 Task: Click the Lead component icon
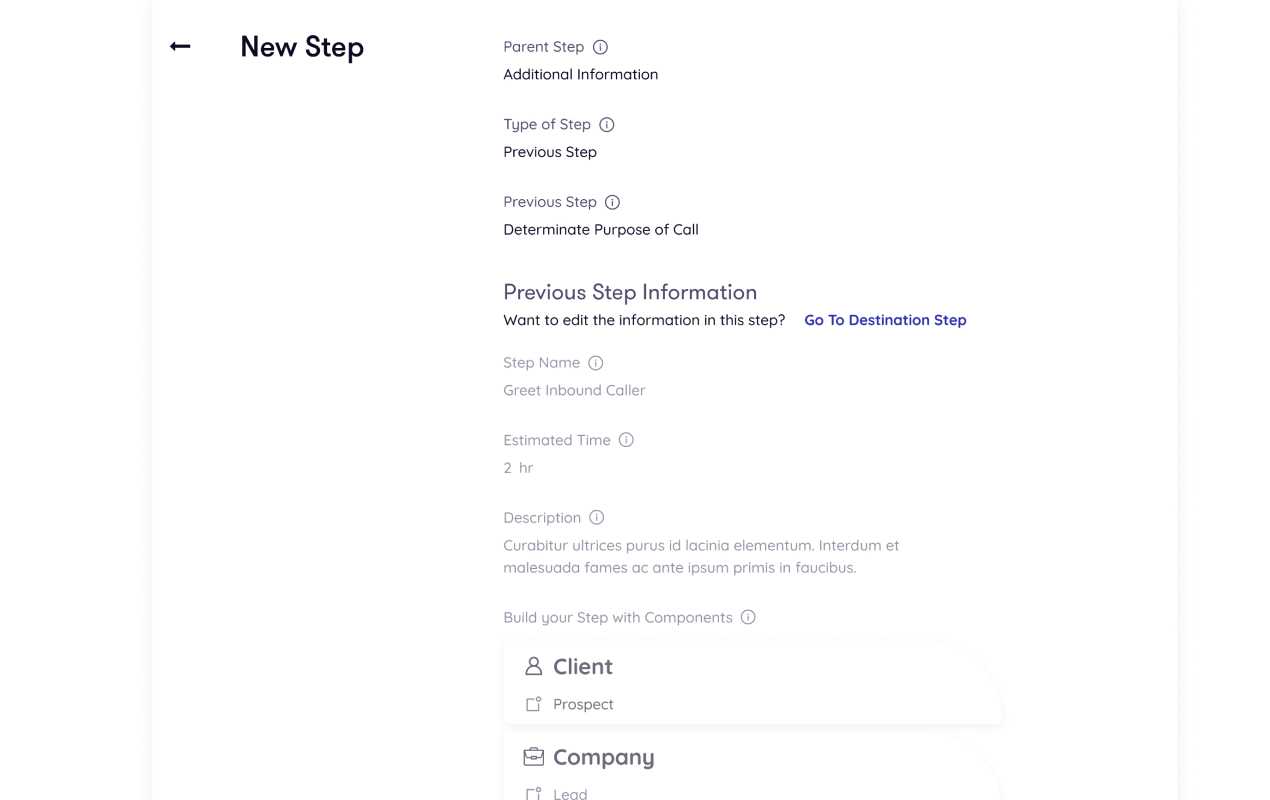533,793
